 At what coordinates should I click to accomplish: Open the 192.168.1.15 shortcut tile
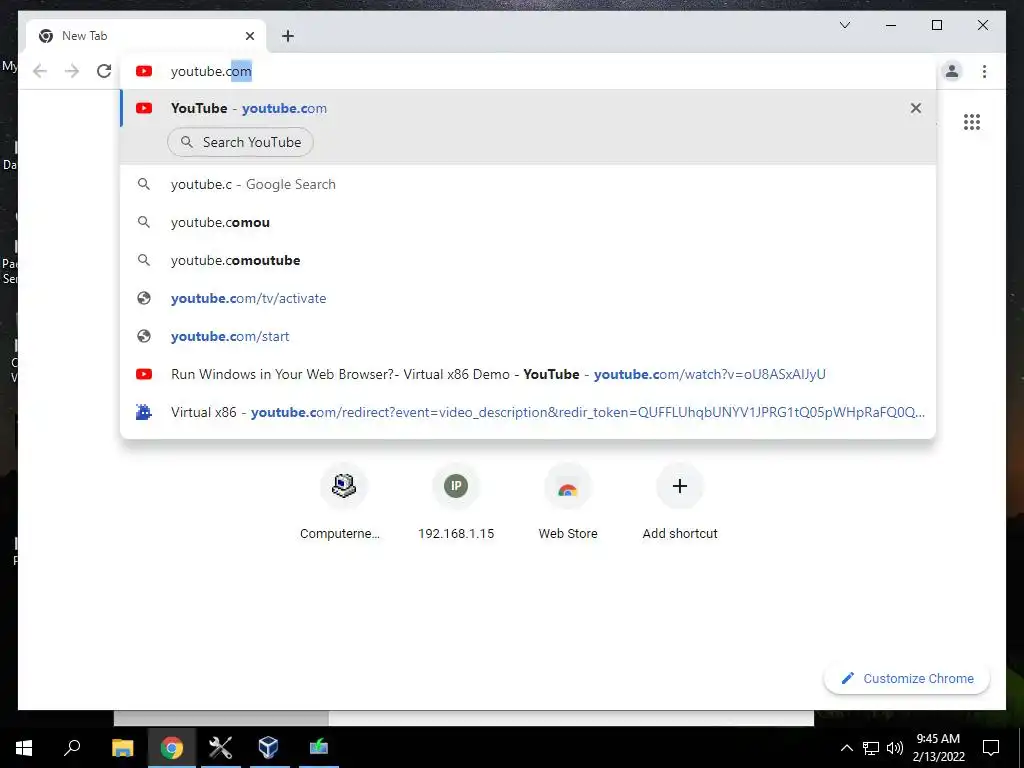tap(456, 503)
